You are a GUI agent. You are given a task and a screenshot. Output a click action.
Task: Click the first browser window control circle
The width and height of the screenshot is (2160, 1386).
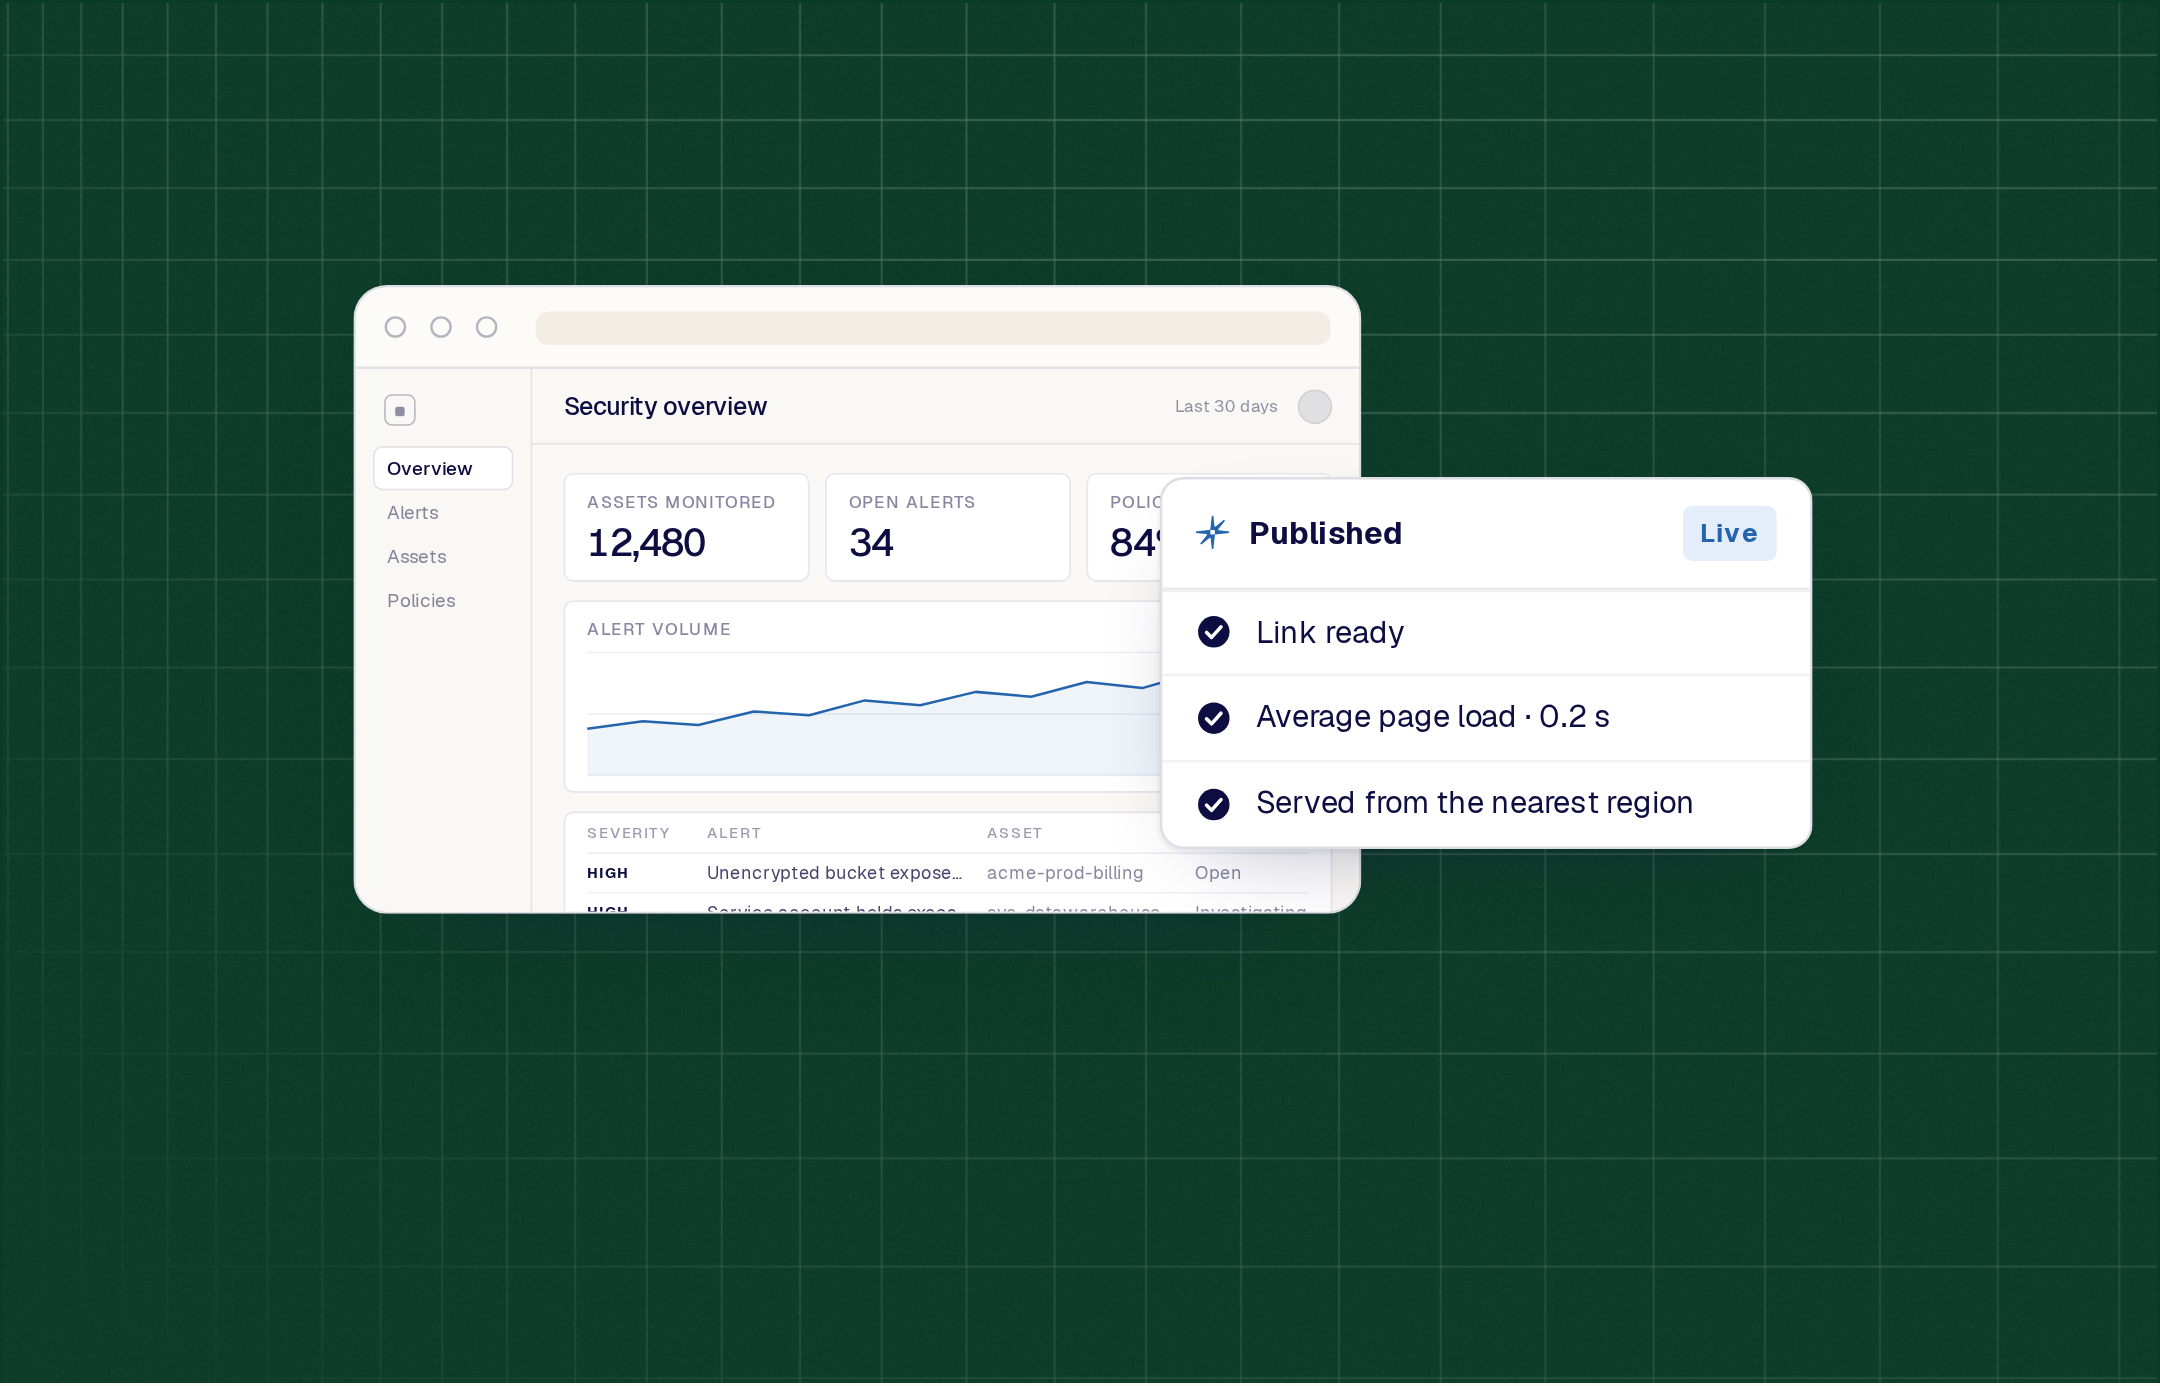395,327
